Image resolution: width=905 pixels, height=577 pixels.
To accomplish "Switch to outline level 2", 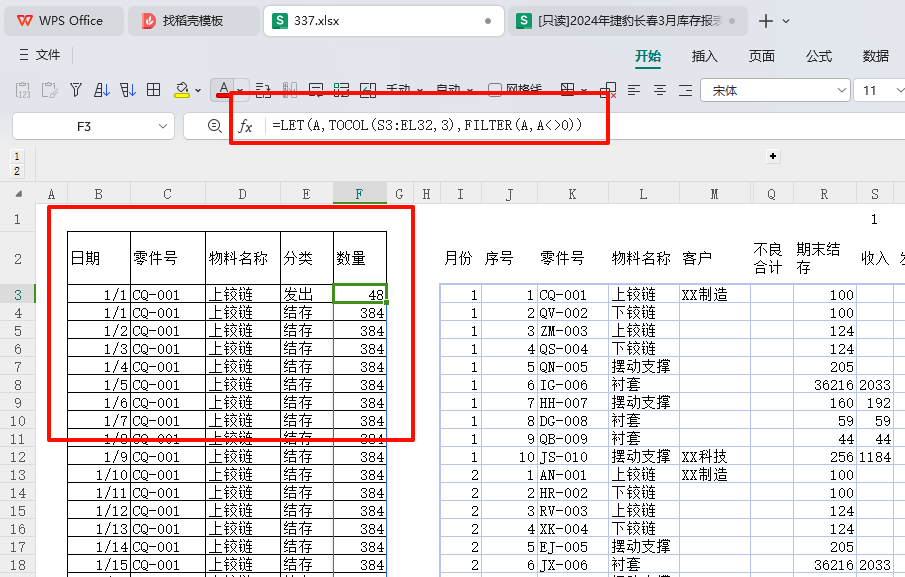I will coord(17,171).
